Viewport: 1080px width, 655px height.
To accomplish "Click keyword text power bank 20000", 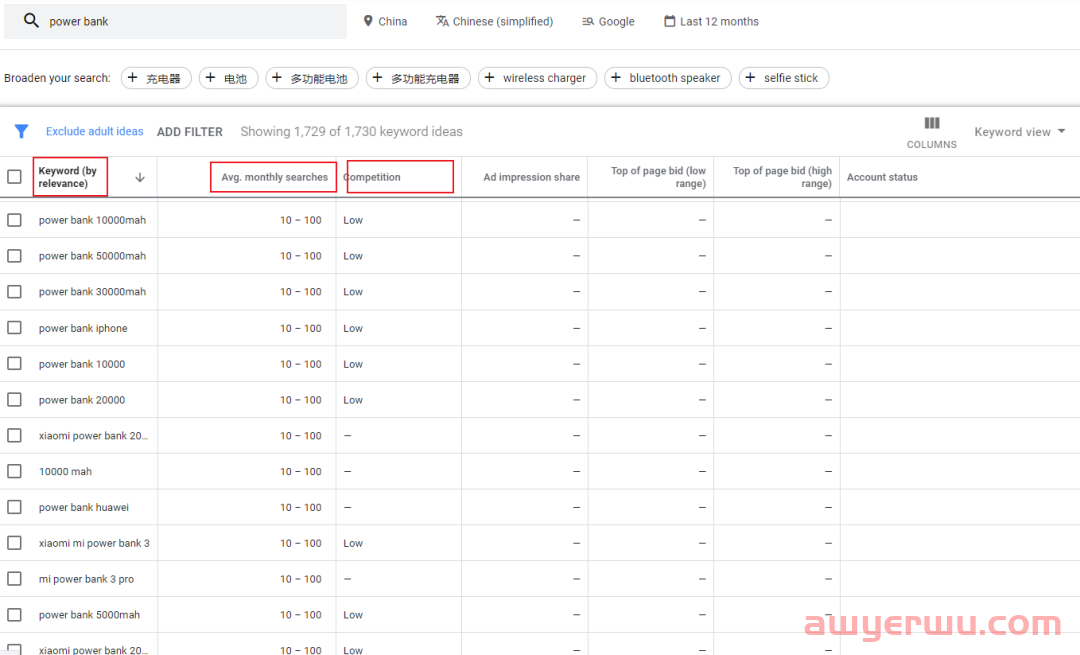I will [81, 400].
